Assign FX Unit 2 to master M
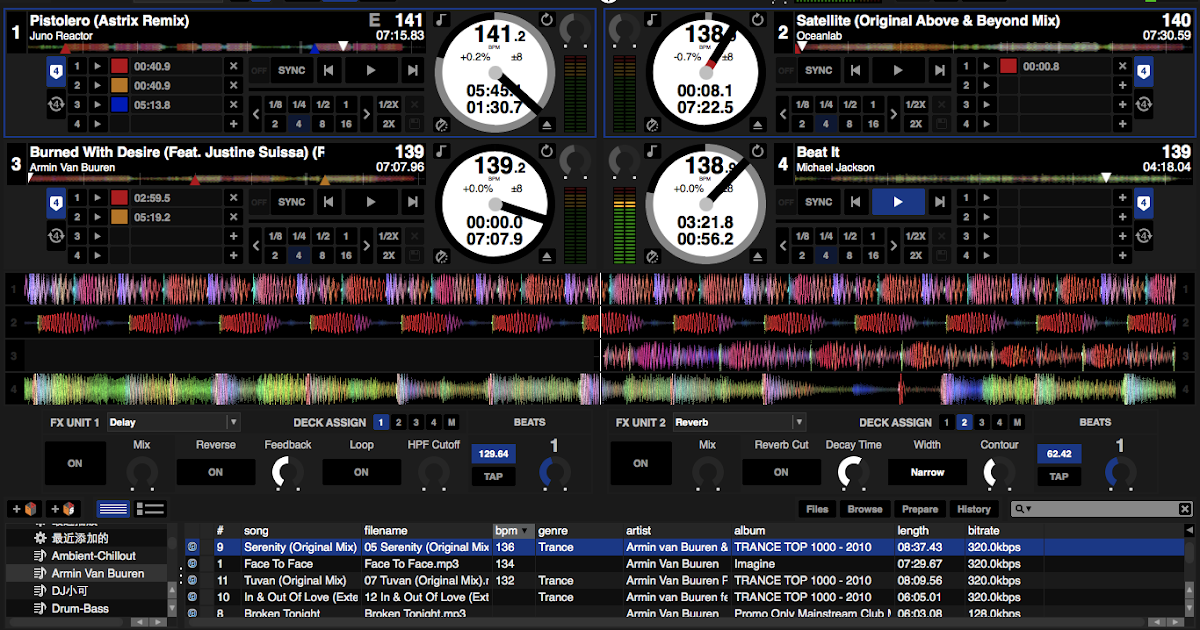 pos(1017,422)
